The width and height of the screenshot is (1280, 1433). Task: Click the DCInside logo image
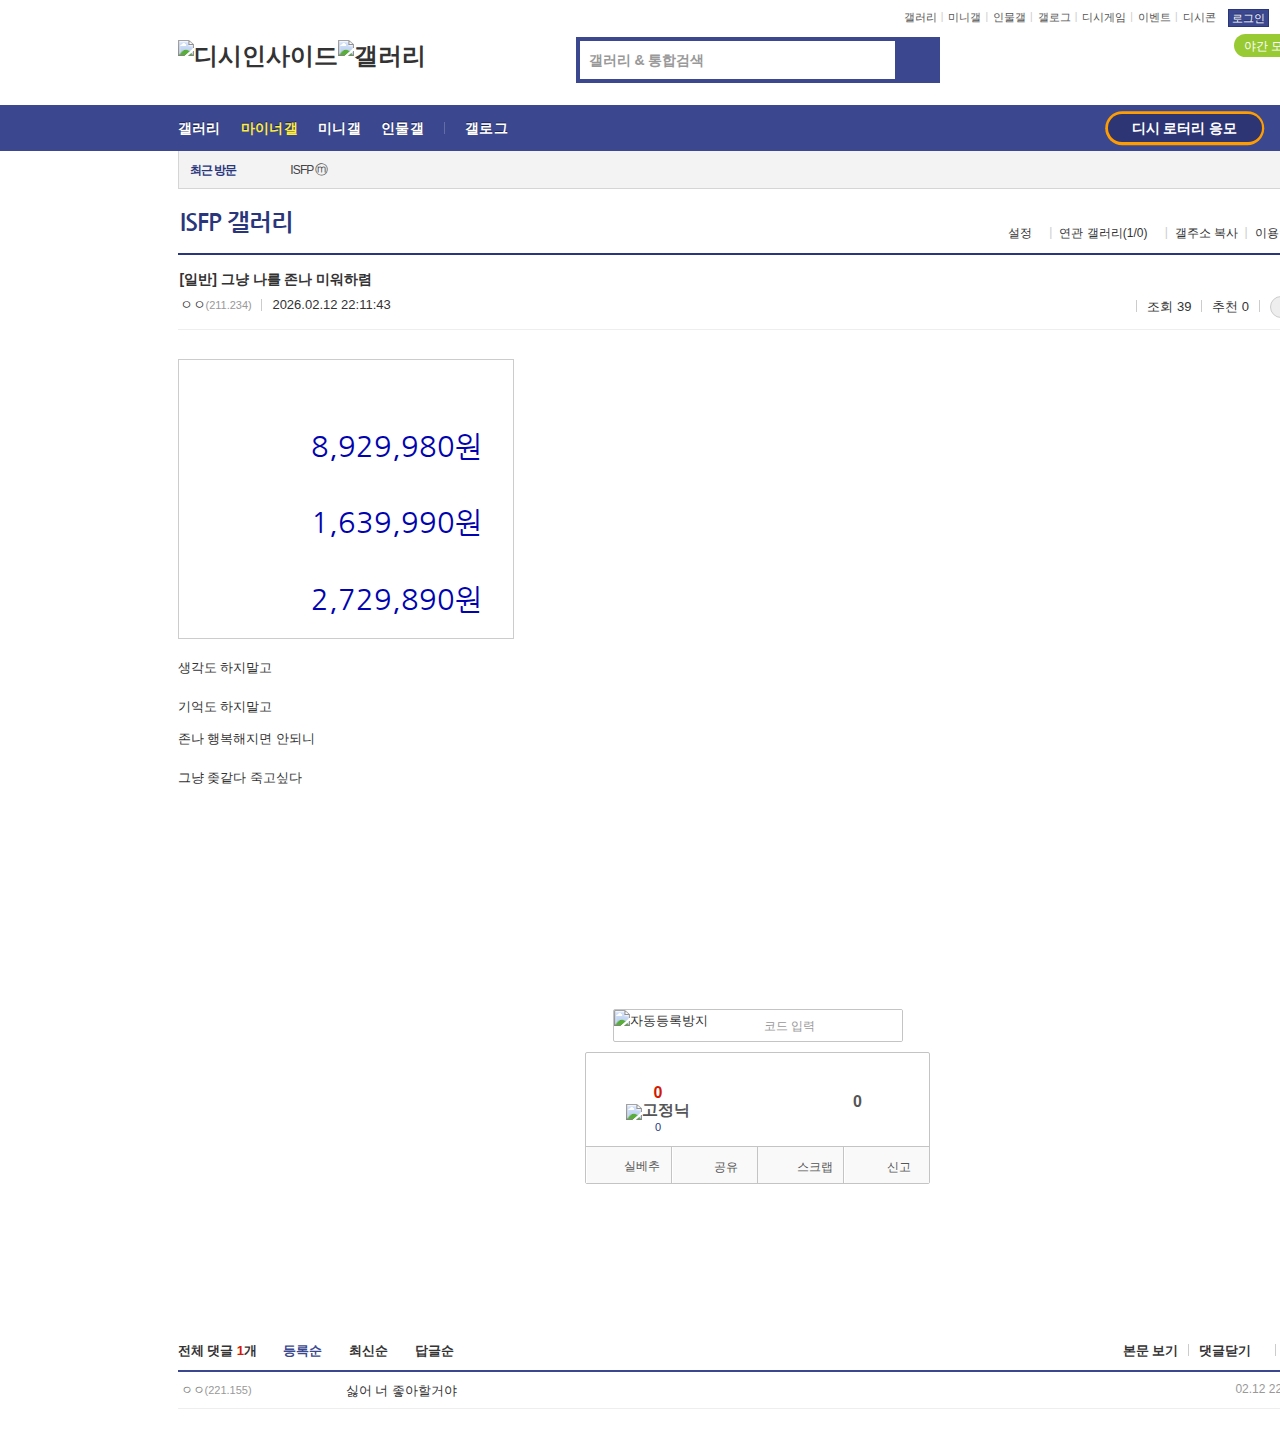pos(257,56)
